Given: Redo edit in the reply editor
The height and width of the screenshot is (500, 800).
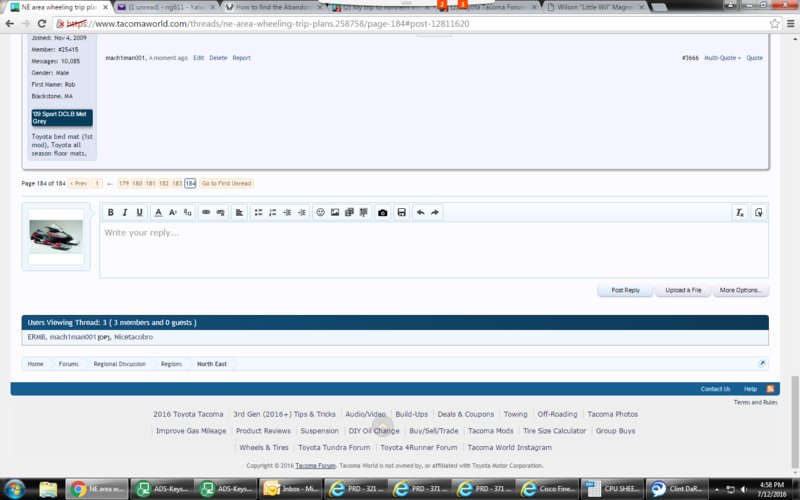Looking at the screenshot, I should 435,212.
